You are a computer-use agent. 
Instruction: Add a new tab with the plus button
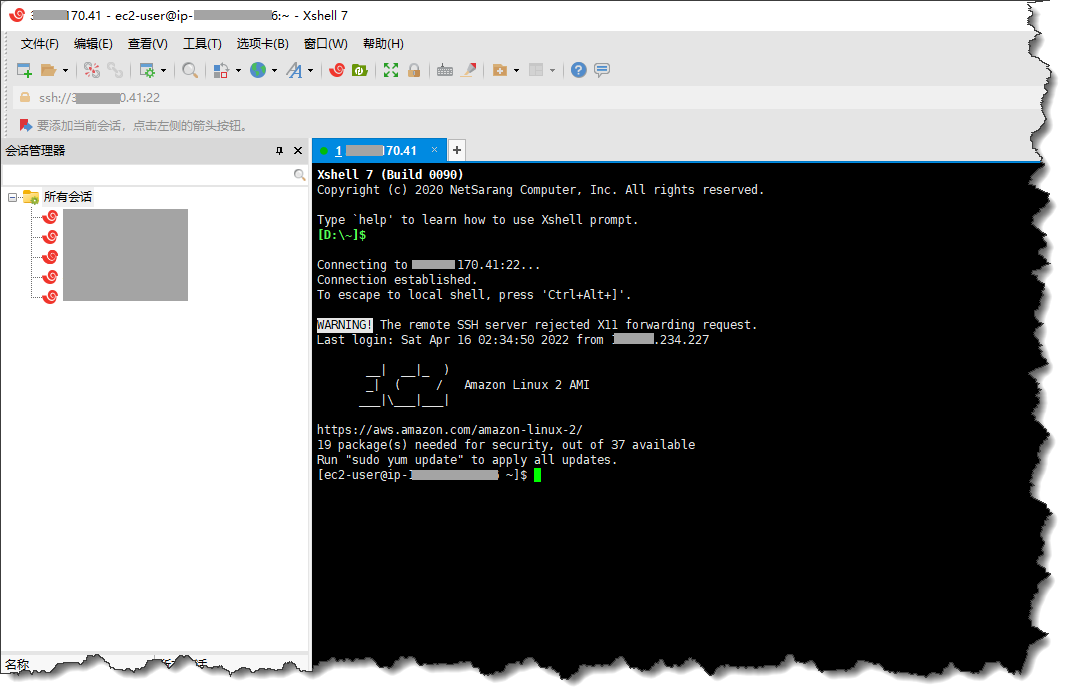(x=457, y=150)
